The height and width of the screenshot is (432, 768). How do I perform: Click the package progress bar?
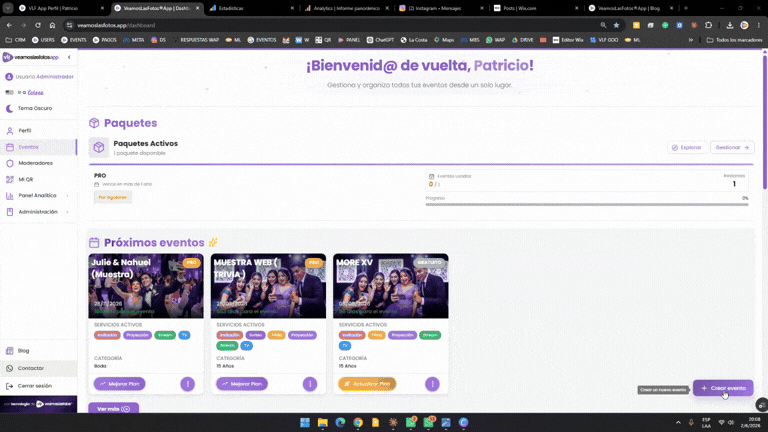click(587, 204)
